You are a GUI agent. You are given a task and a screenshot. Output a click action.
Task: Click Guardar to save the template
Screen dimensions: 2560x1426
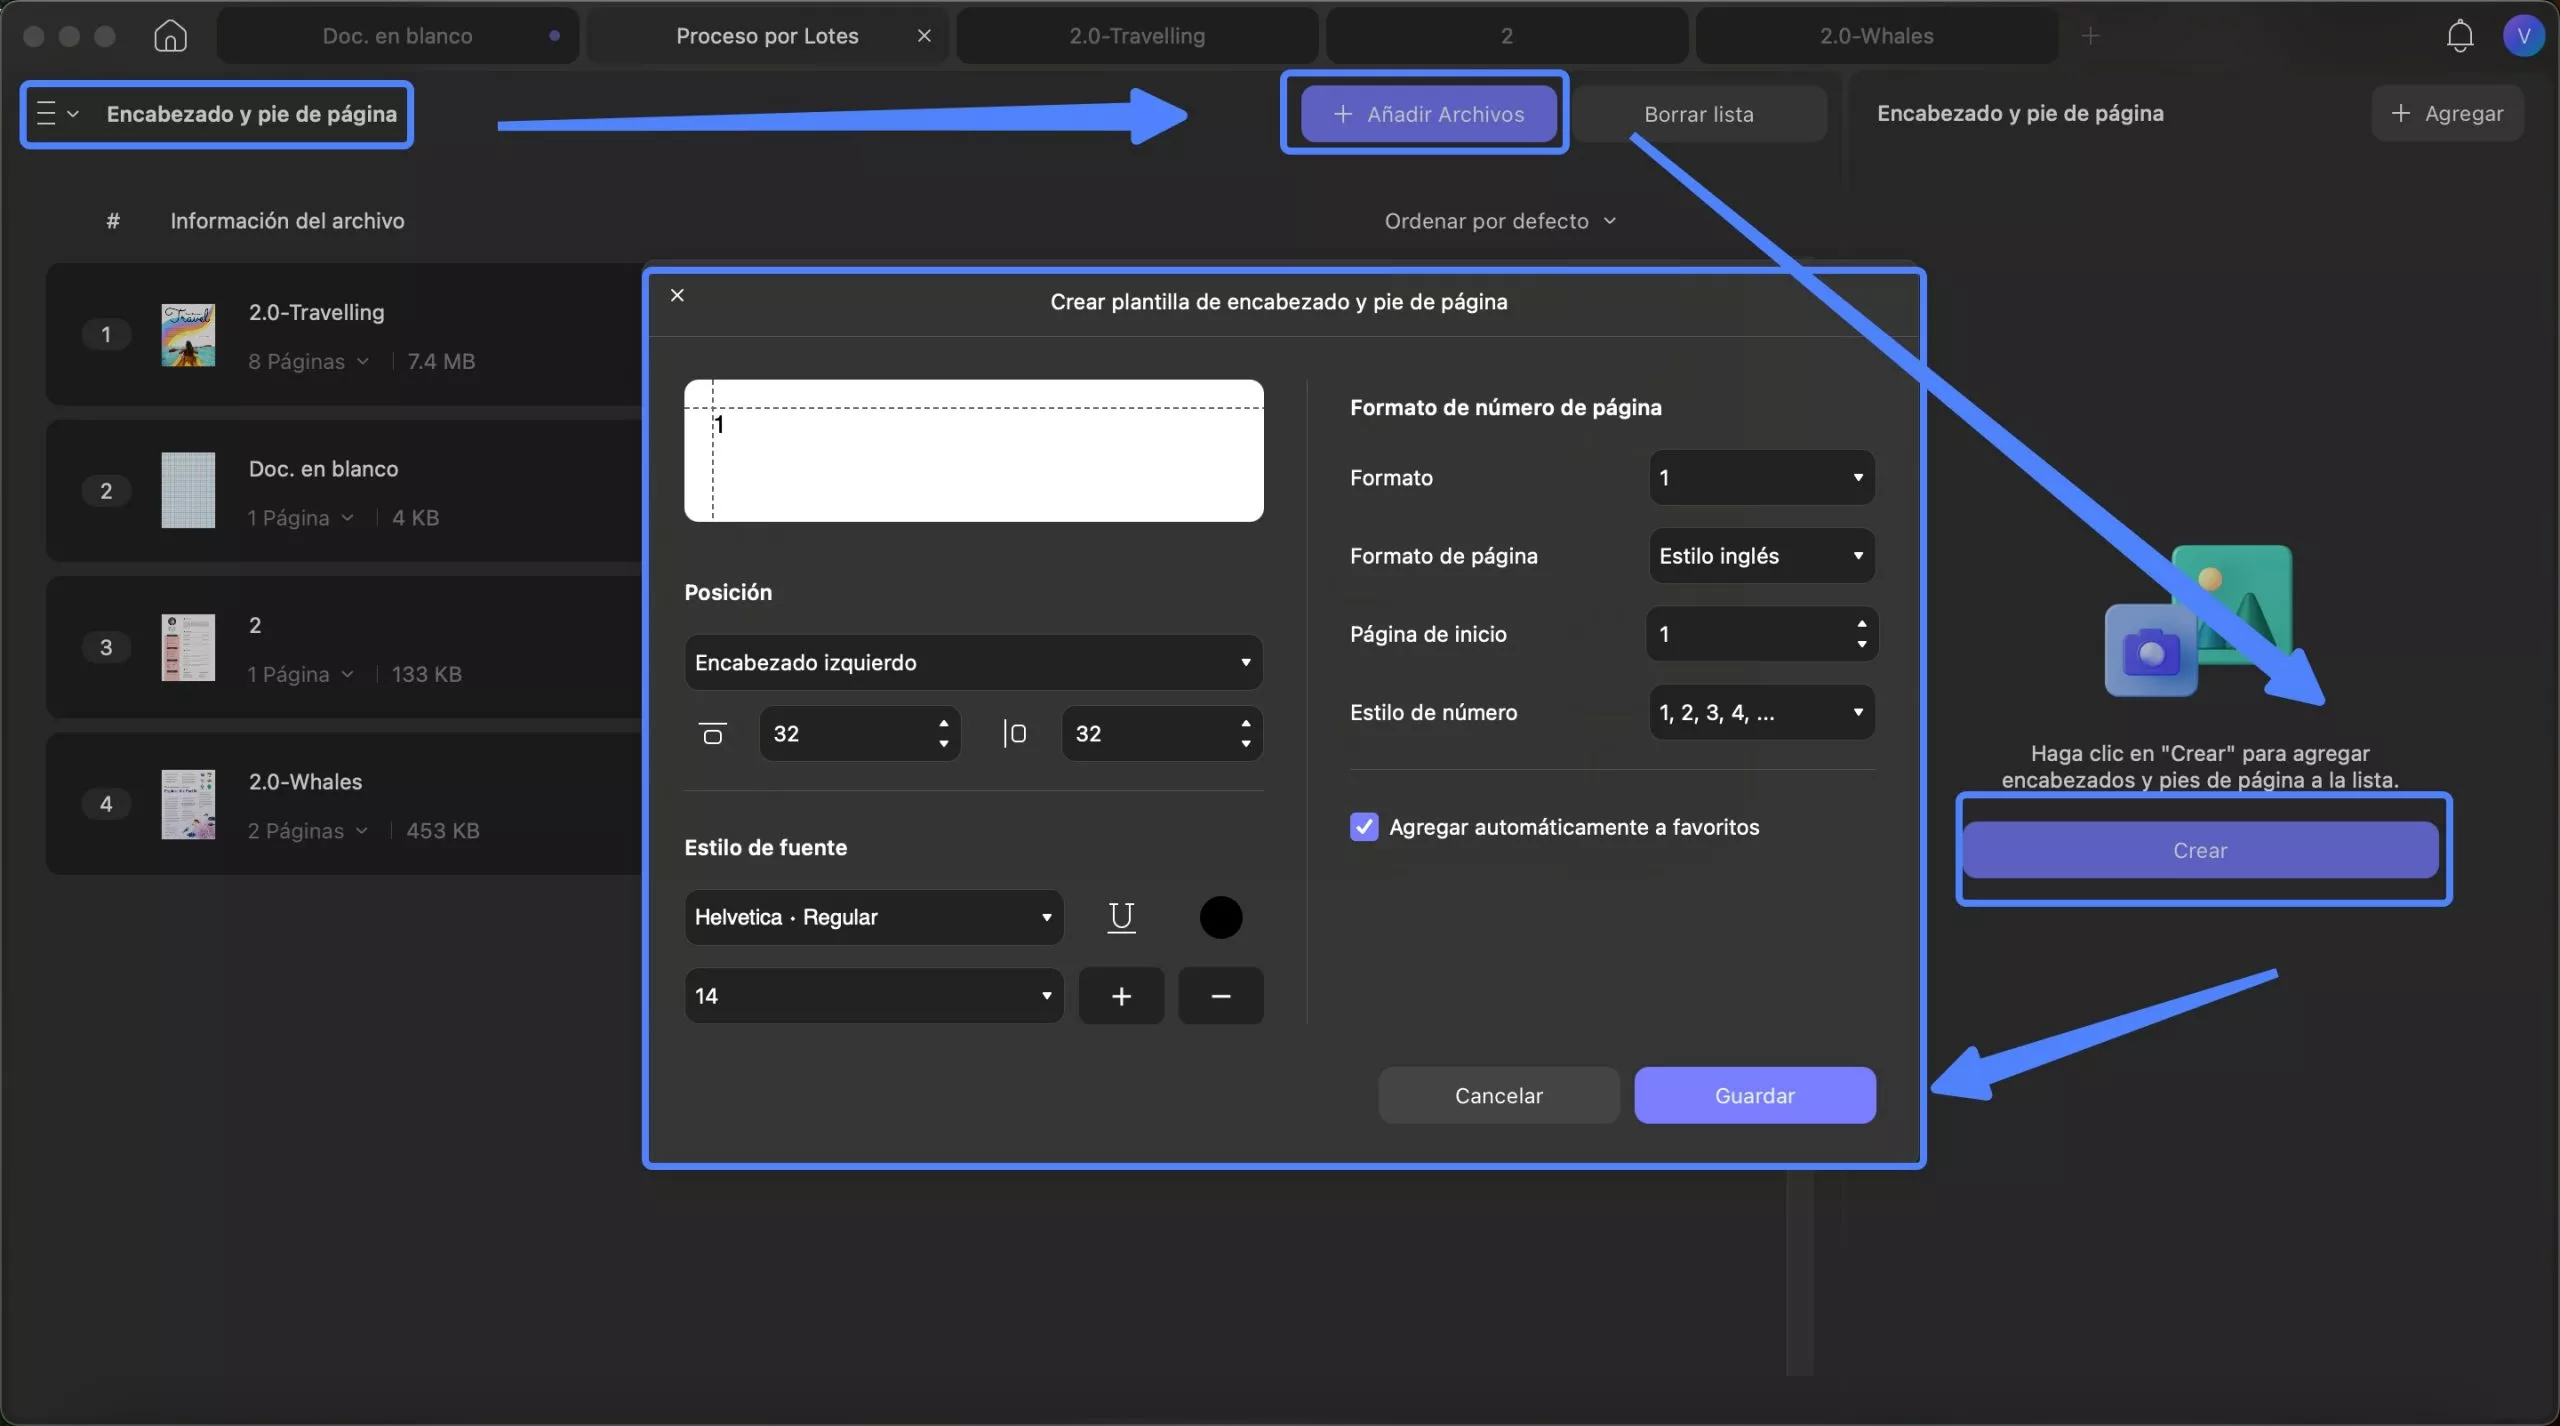pos(1754,1095)
